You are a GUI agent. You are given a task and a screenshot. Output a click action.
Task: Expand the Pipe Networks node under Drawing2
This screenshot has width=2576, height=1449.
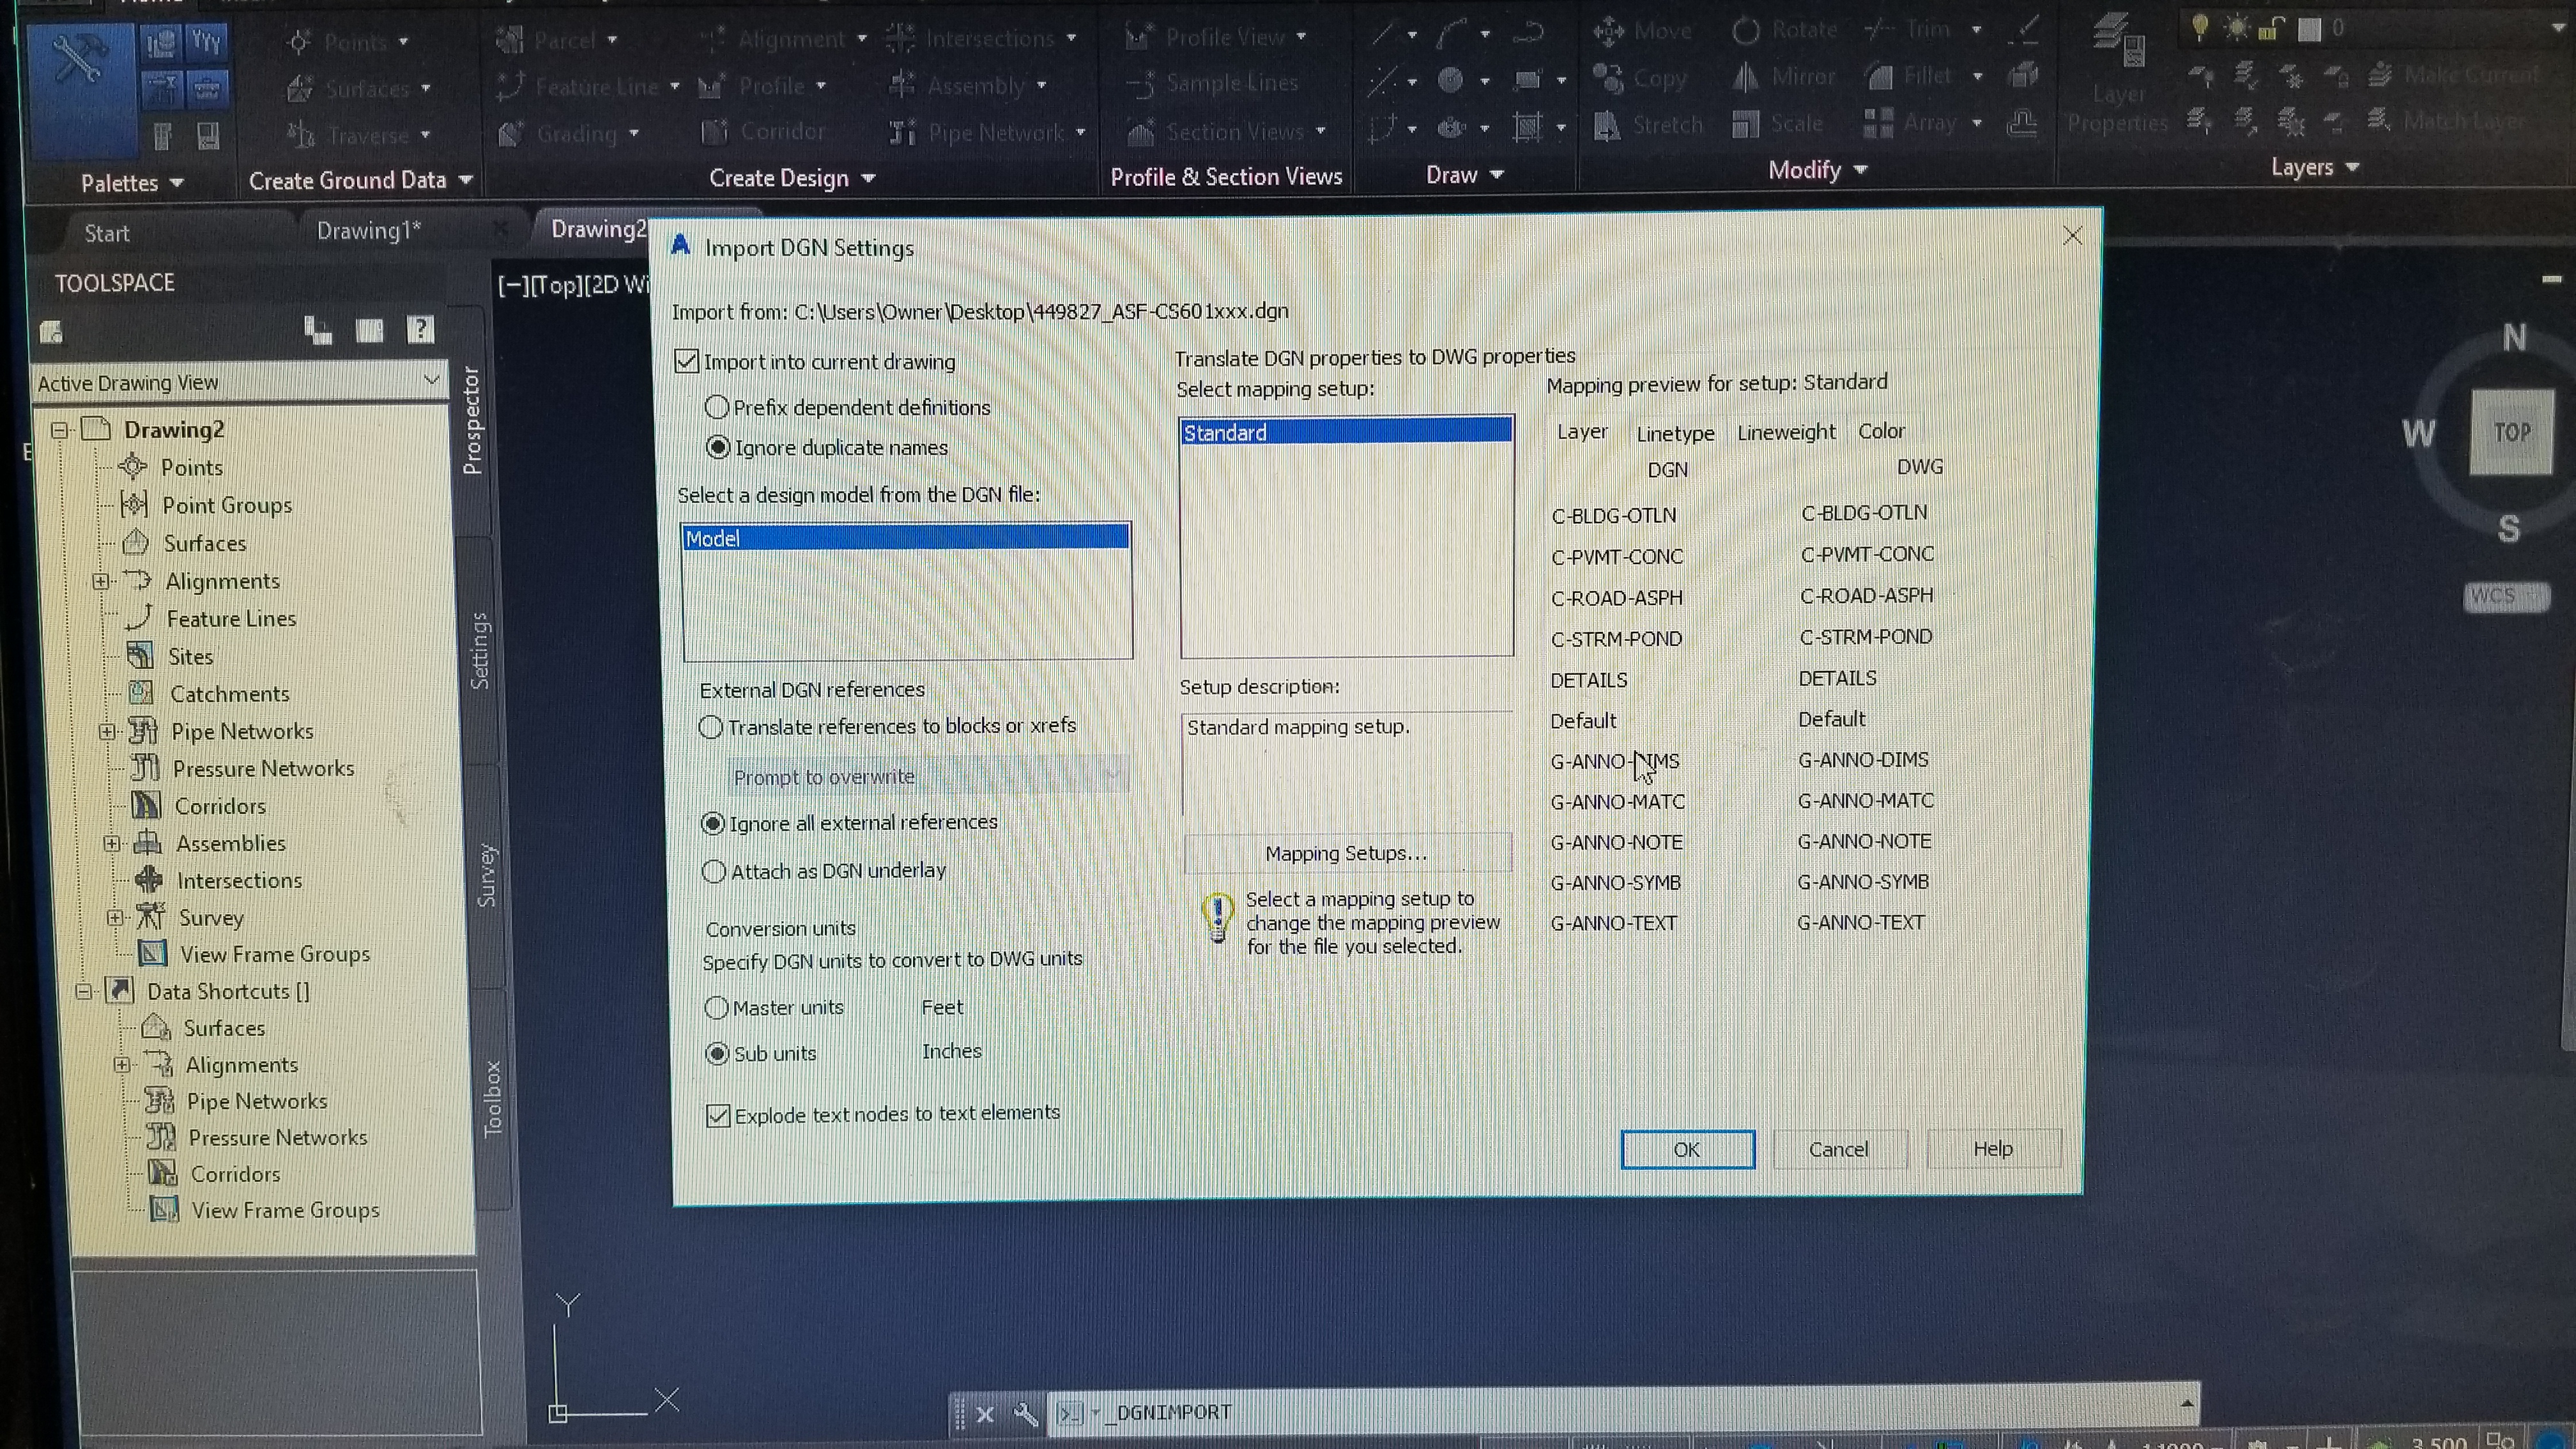pos(107,732)
